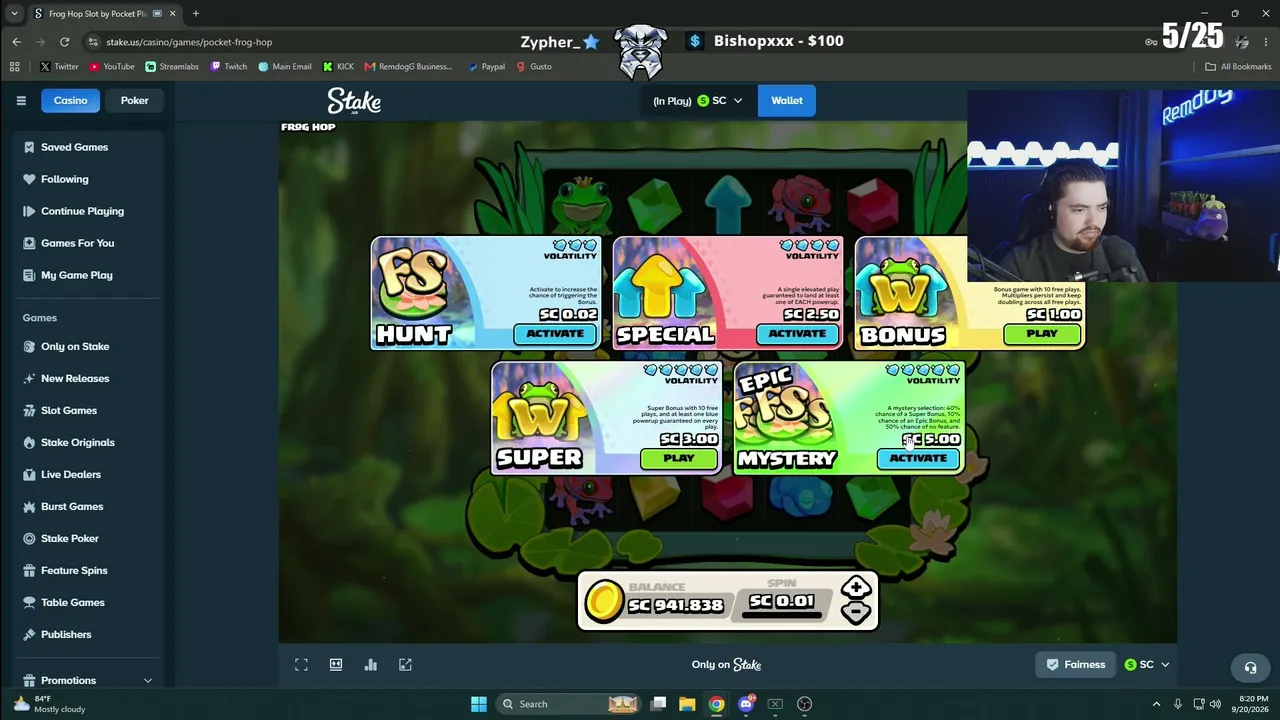The height and width of the screenshot is (720, 1280).
Task: Open weather widget showing 84°F
Action: tap(48, 704)
